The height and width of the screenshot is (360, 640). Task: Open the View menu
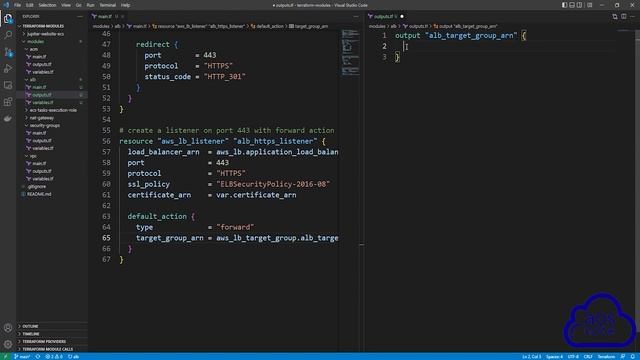pos(66,5)
